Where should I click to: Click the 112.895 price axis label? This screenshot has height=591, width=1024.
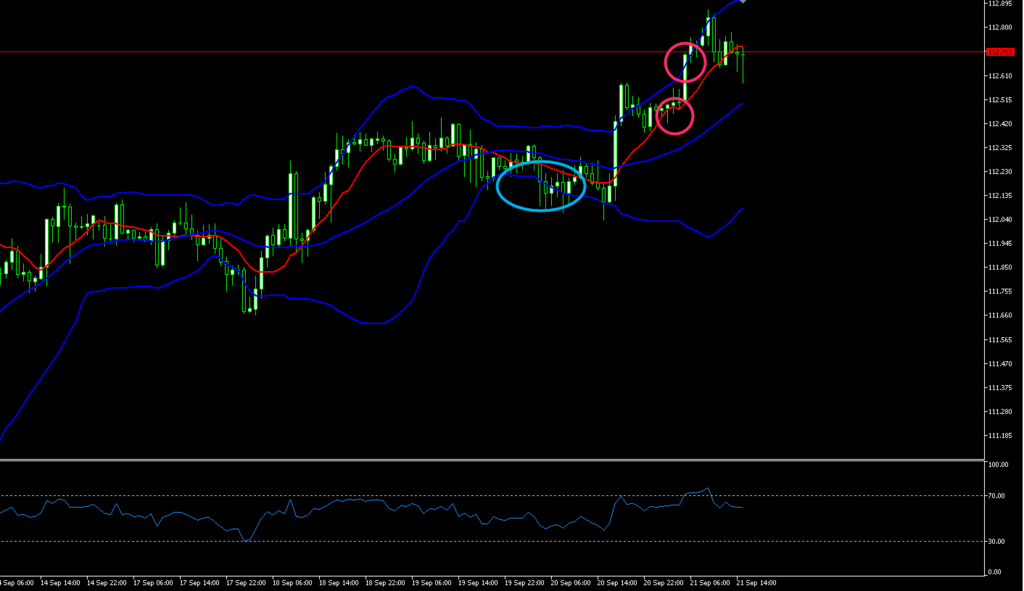click(1000, 3)
